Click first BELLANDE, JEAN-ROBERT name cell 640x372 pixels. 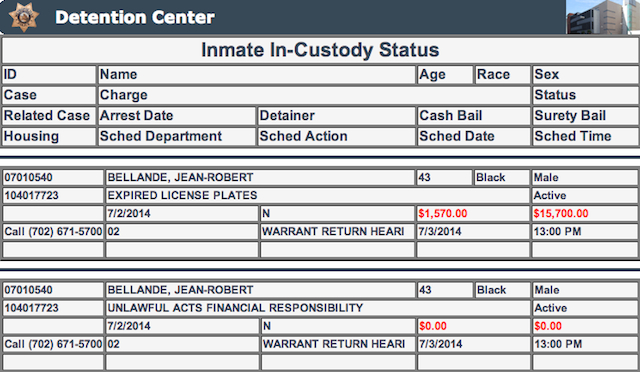(x=260, y=178)
